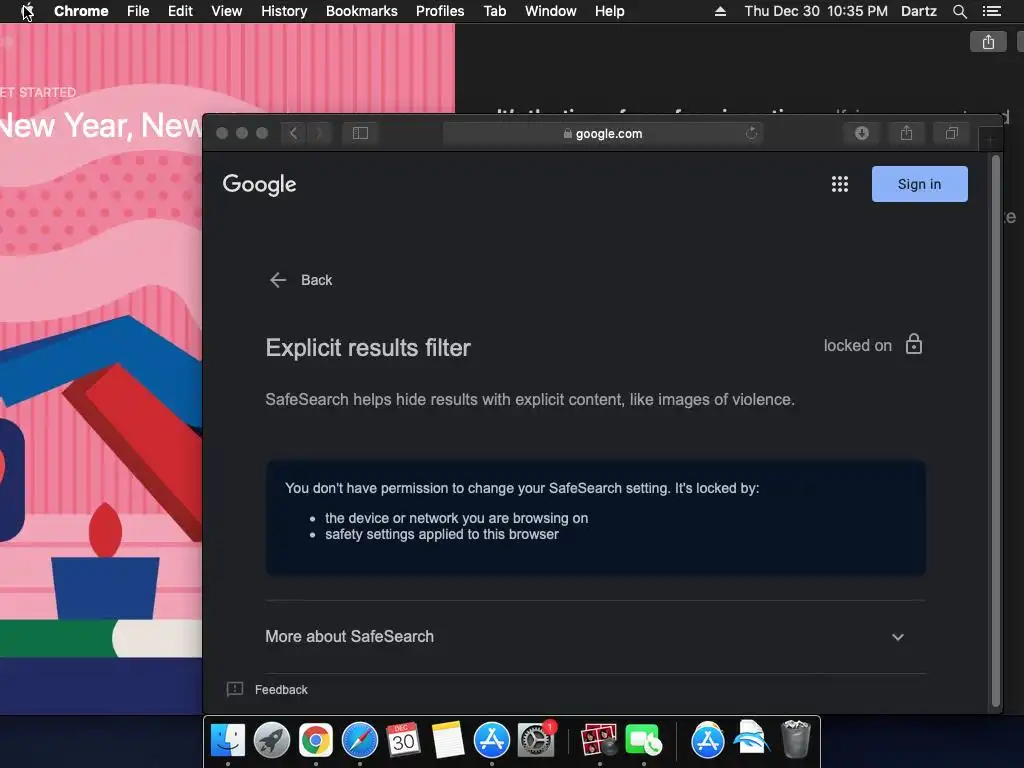Open the Profiles menu
The image size is (1024, 768).
point(440,11)
